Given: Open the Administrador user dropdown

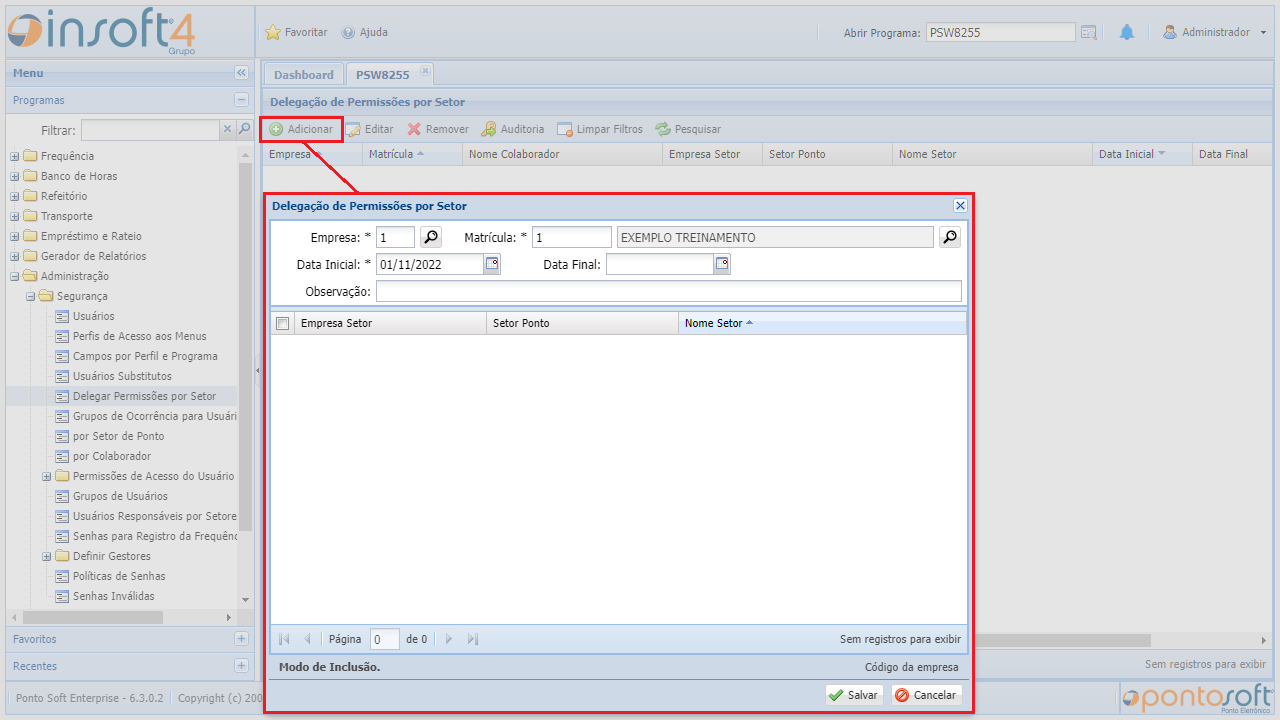Looking at the screenshot, I should (x=1215, y=32).
